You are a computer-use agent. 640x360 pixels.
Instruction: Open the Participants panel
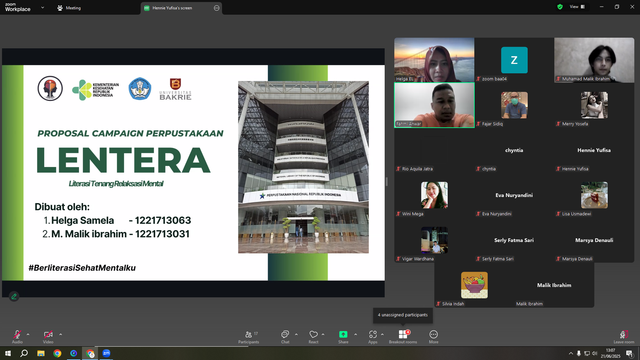(249, 336)
